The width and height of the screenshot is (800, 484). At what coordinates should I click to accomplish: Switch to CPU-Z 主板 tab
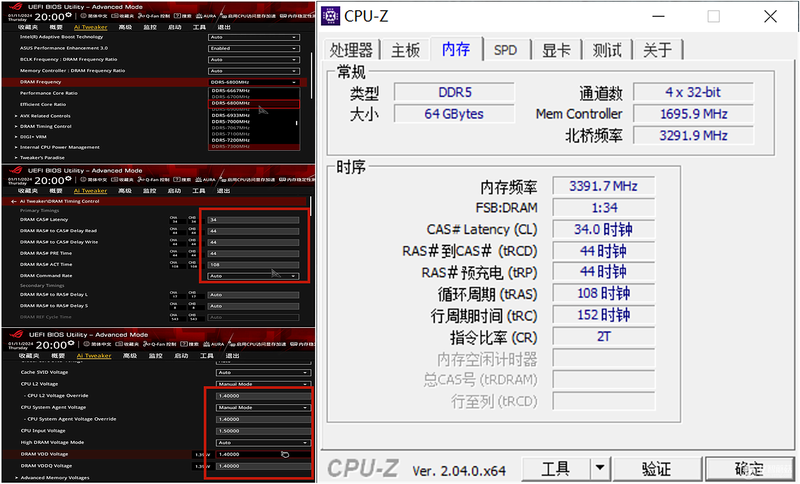pyautogui.click(x=406, y=50)
